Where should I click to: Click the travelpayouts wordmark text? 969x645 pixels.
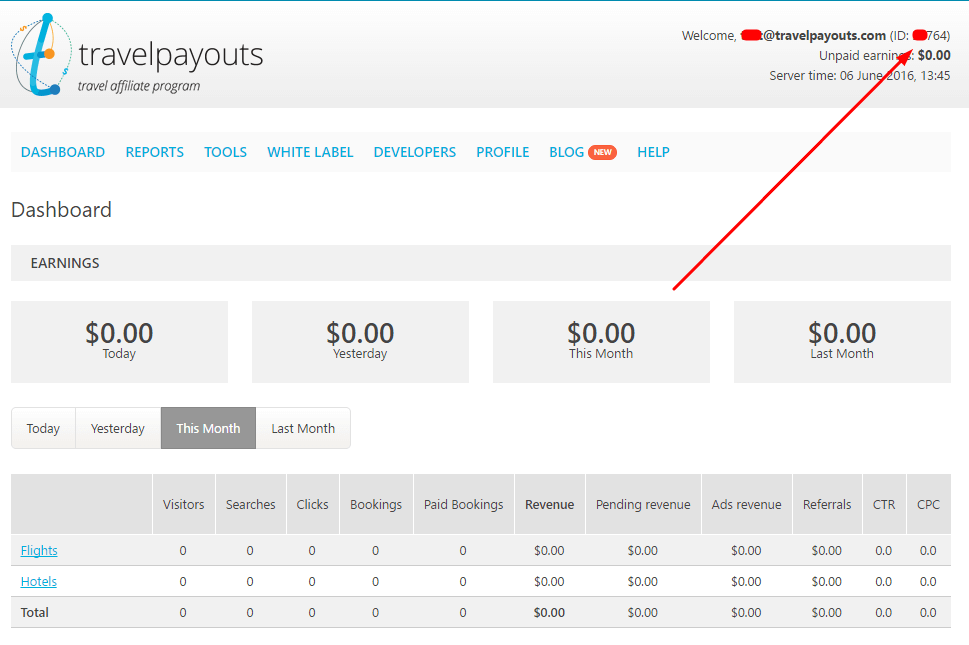pos(171,56)
